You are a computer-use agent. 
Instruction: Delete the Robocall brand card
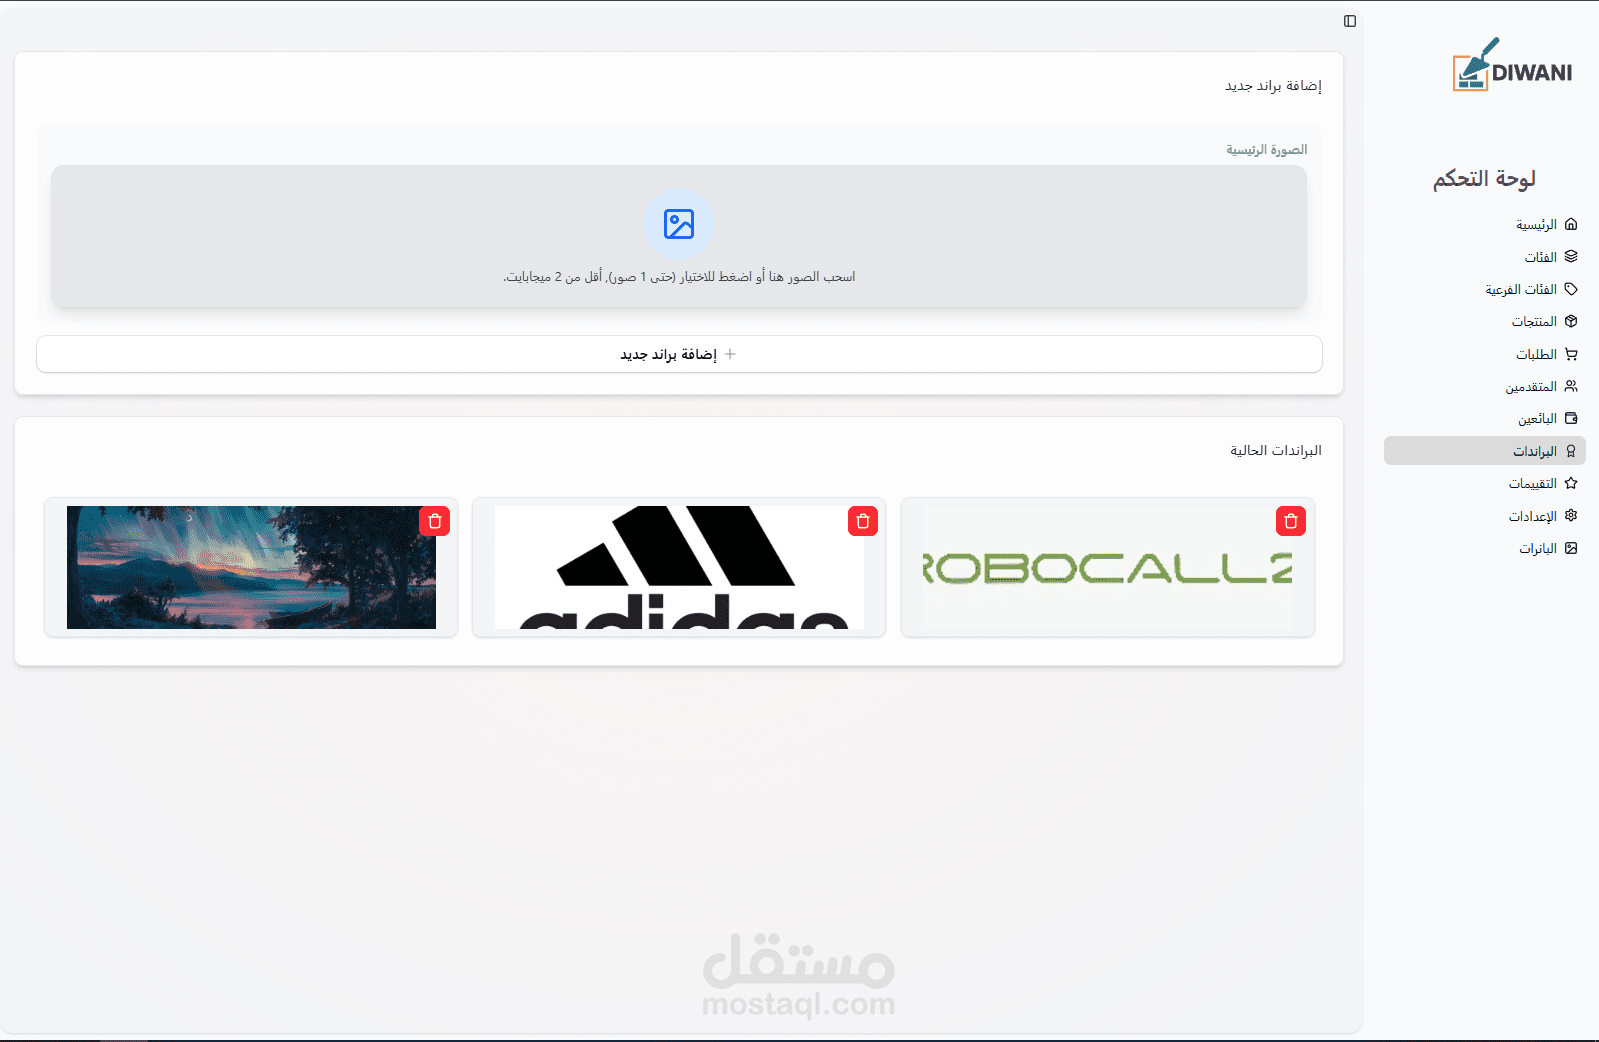click(x=1291, y=521)
